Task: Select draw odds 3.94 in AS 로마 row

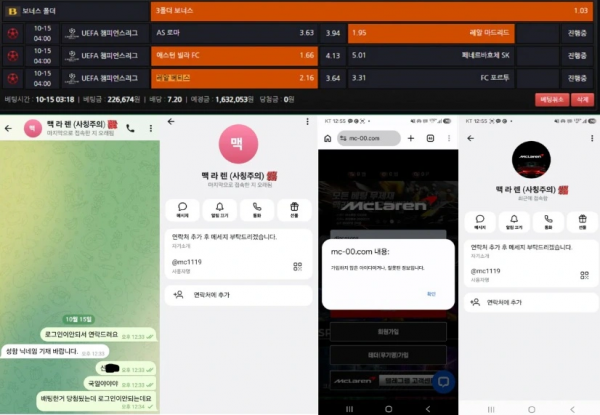Action: [x=333, y=33]
